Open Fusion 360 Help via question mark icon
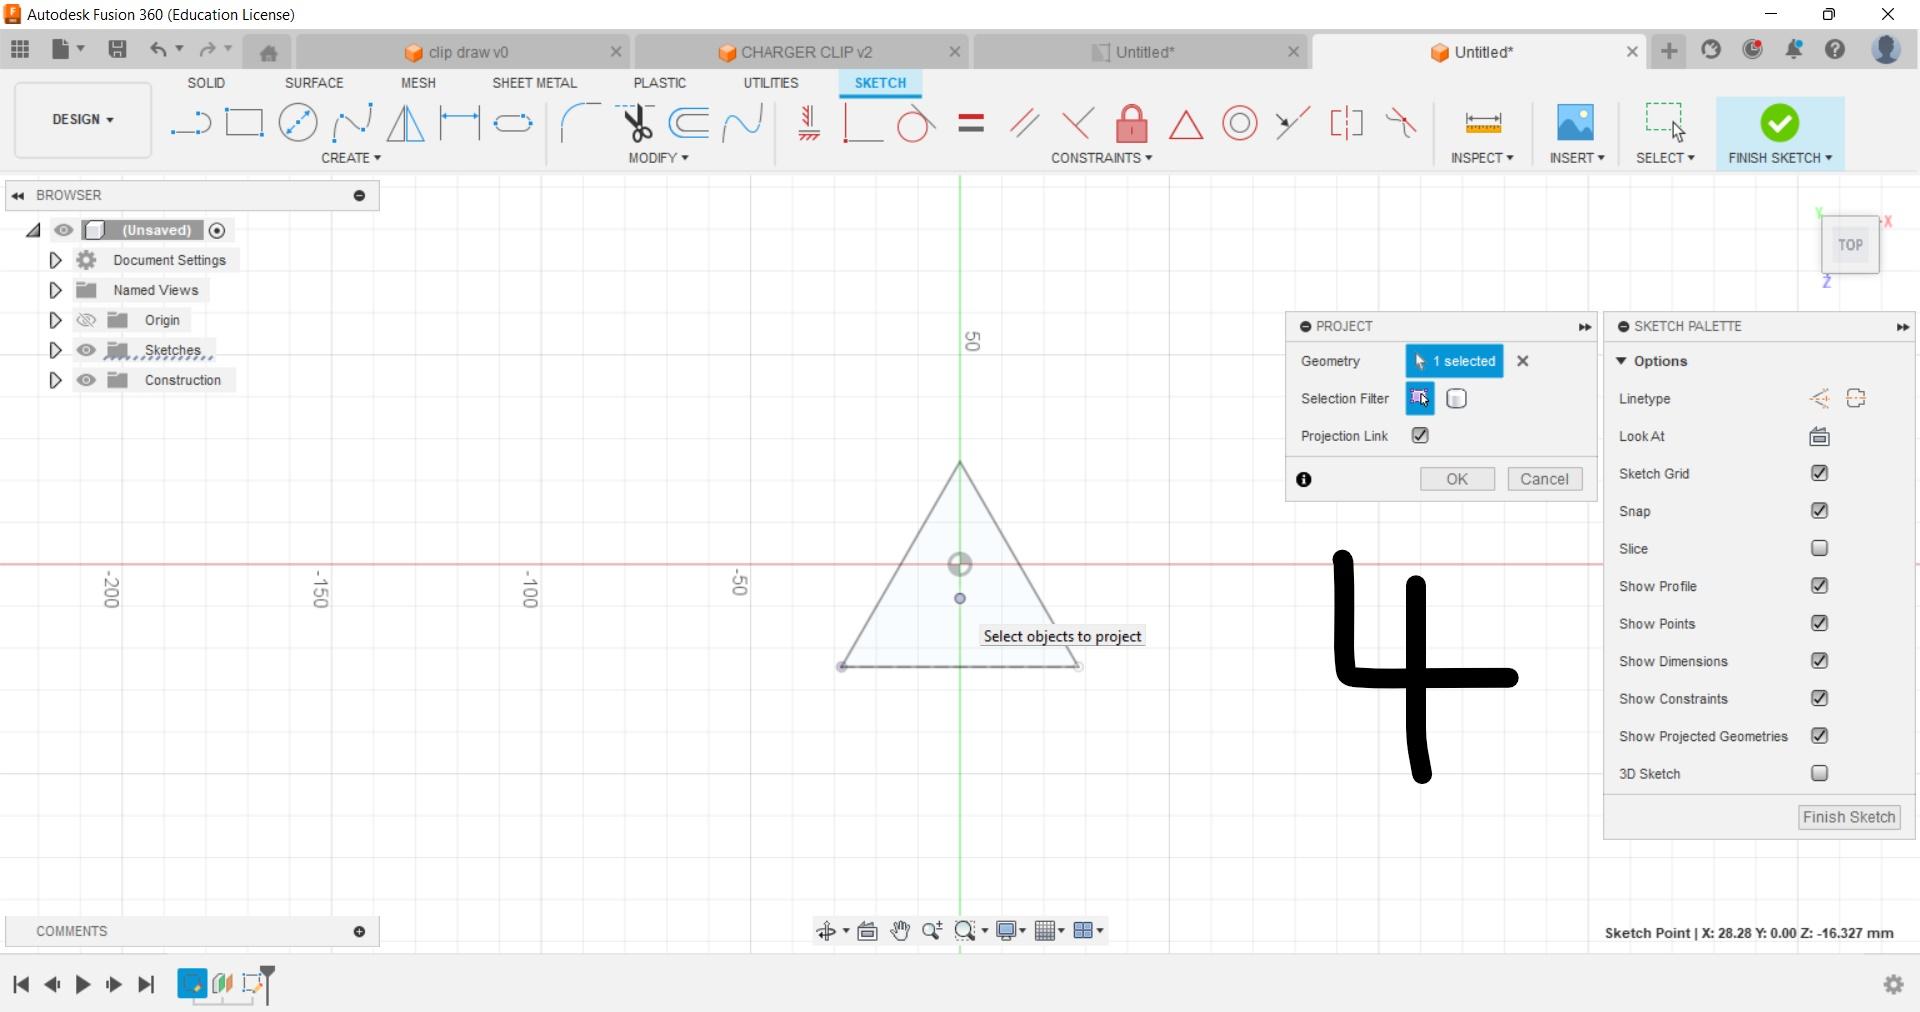 [1836, 50]
